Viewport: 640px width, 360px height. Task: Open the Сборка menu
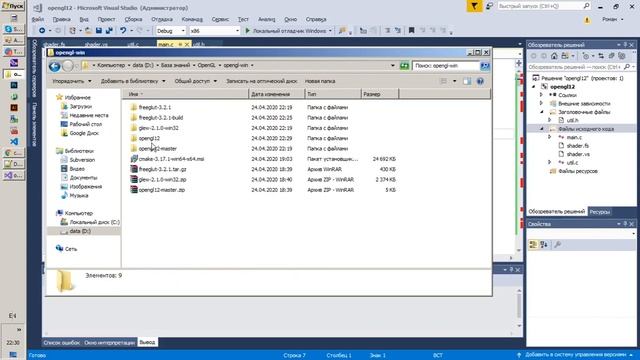(x=133, y=19)
